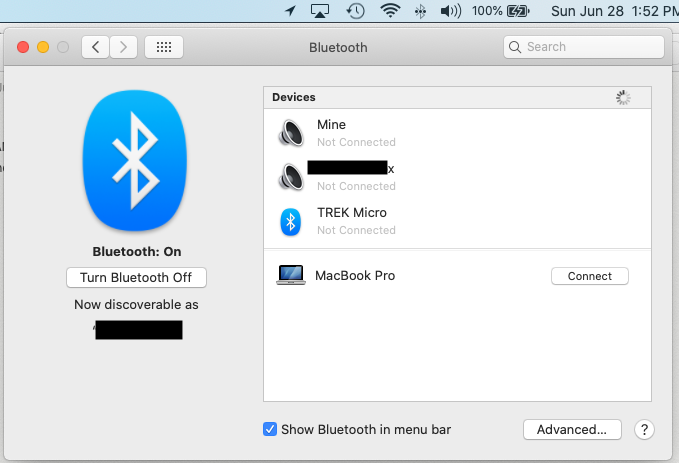The width and height of the screenshot is (679, 463).
Task: Click the Devices list header
Action: (x=457, y=97)
